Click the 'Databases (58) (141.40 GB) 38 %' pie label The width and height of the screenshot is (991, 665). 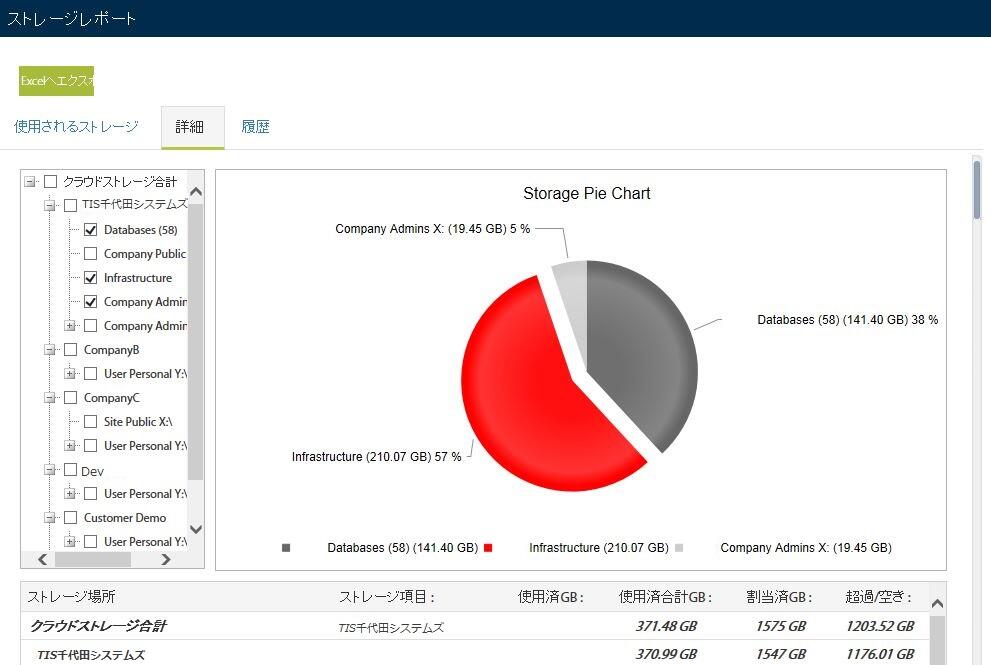click(x=848, y=320)
